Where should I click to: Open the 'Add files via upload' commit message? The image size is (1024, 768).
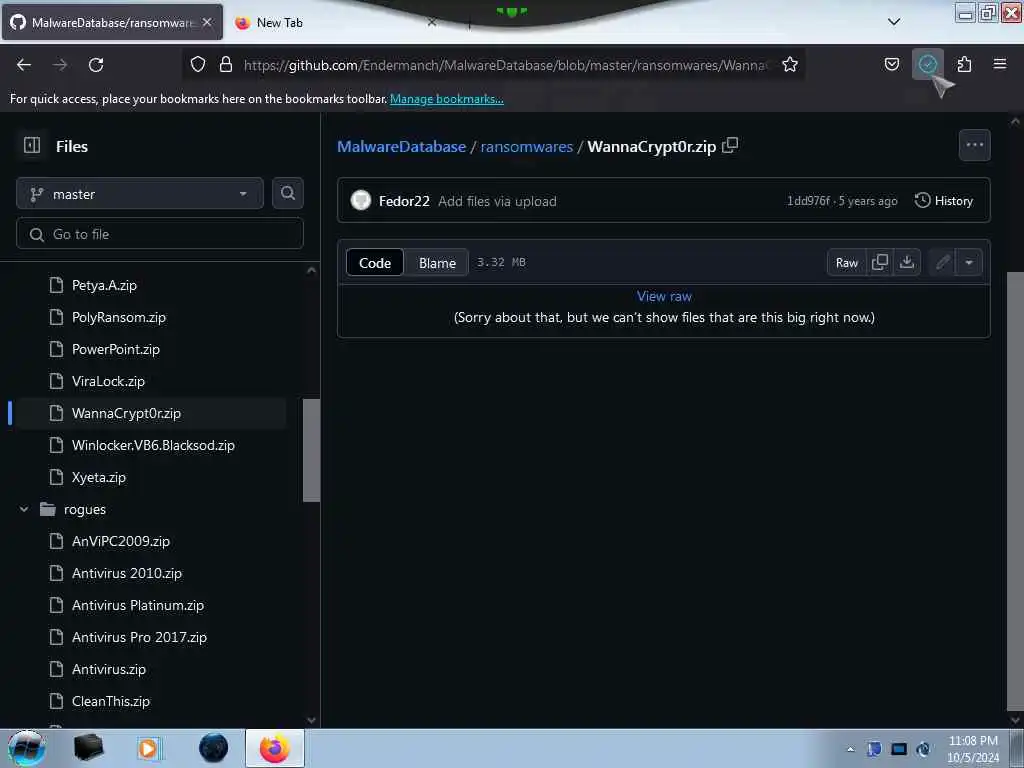(497, 201)
